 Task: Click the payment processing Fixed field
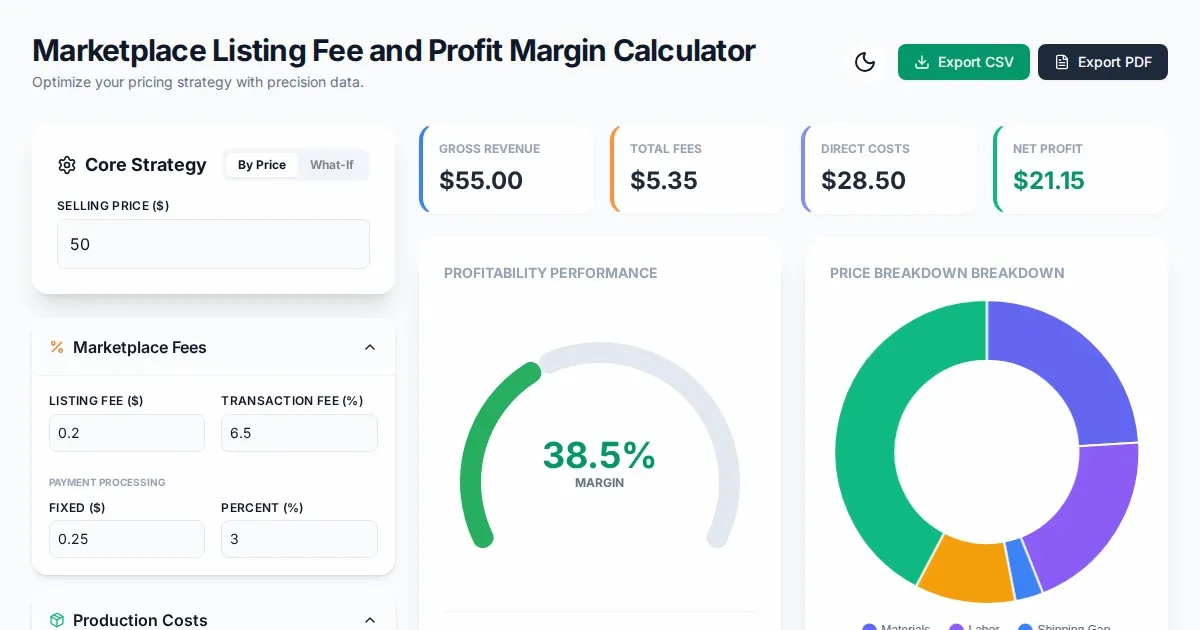click(127, 539)
